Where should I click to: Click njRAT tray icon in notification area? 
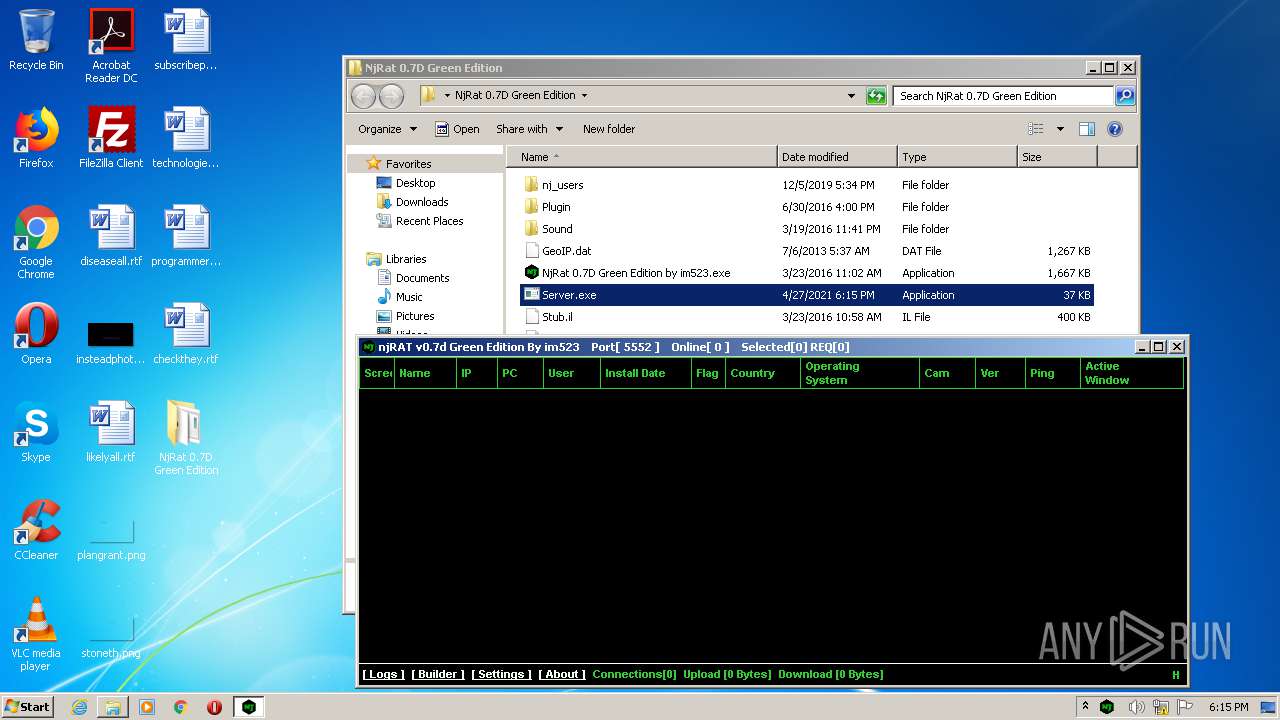(1107, 707)
